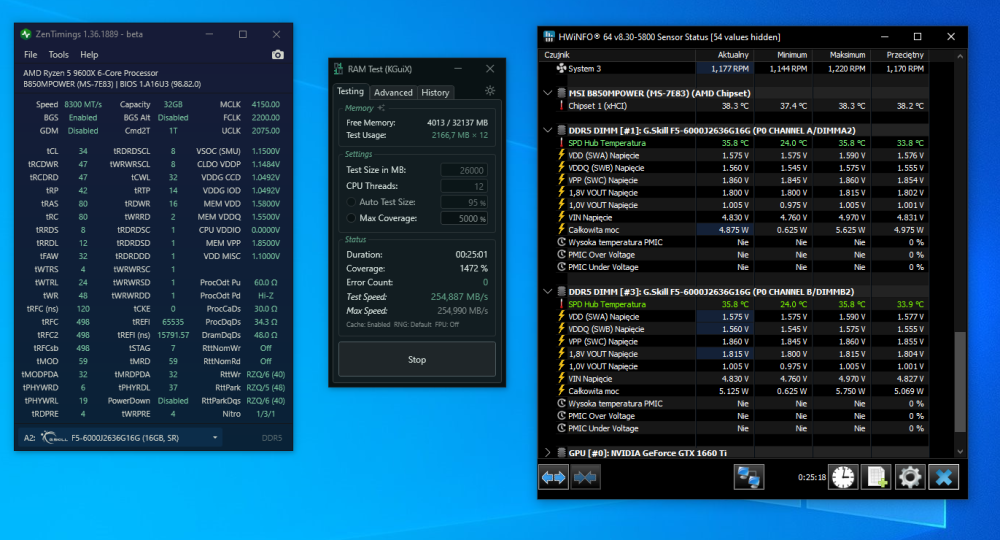Viewport: 1000px width, 540px height.
Task: Click the ZenTimings camera screenshot icon
Action: 278,55
